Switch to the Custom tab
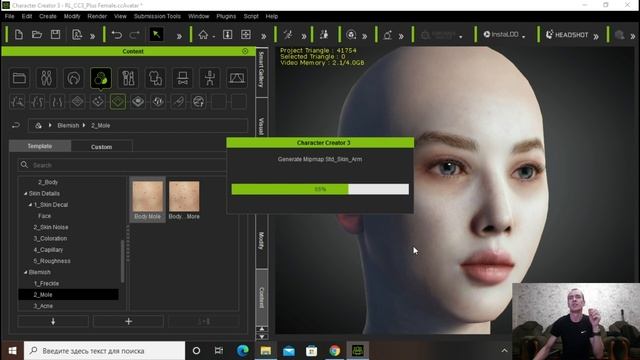640x360 pixels. point(102,147)
